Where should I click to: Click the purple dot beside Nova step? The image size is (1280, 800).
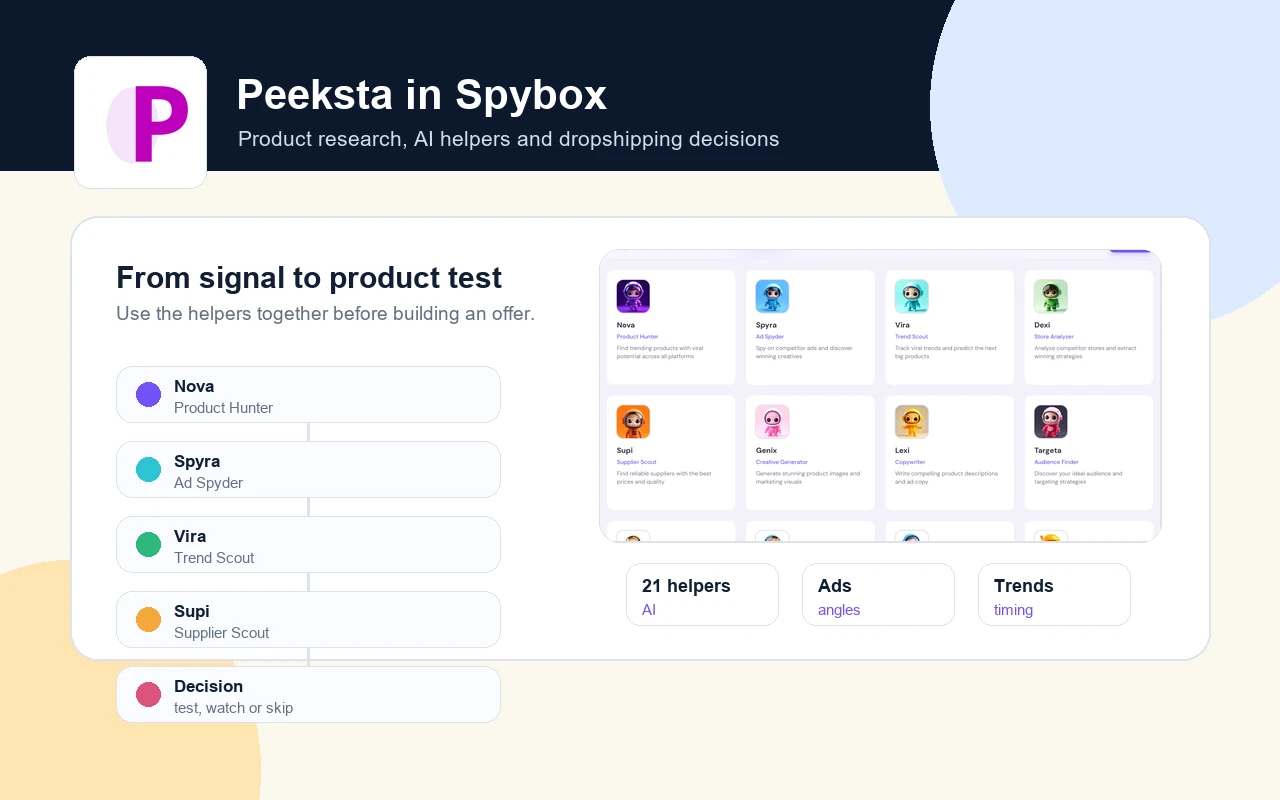click(x=148, y=394)
